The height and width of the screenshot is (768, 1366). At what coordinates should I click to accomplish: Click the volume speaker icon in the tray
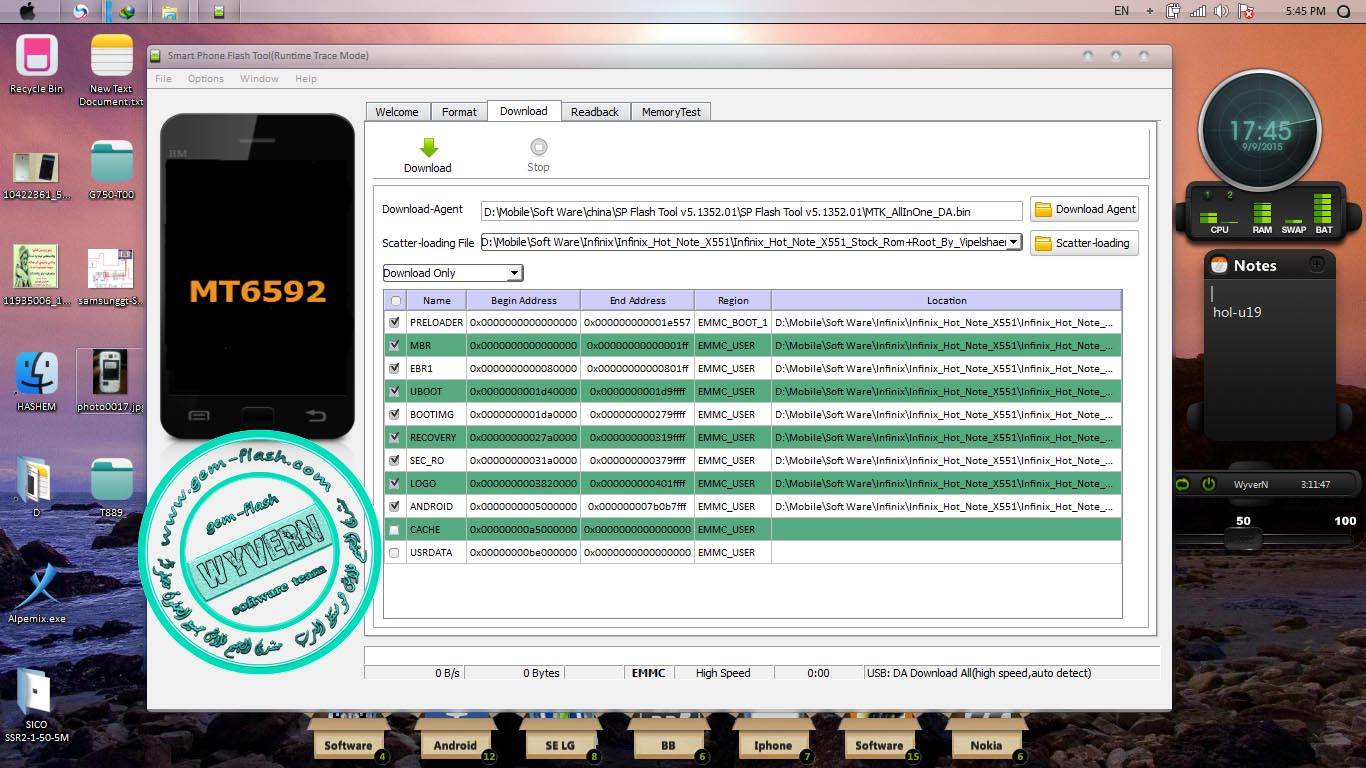(1221, 11)
